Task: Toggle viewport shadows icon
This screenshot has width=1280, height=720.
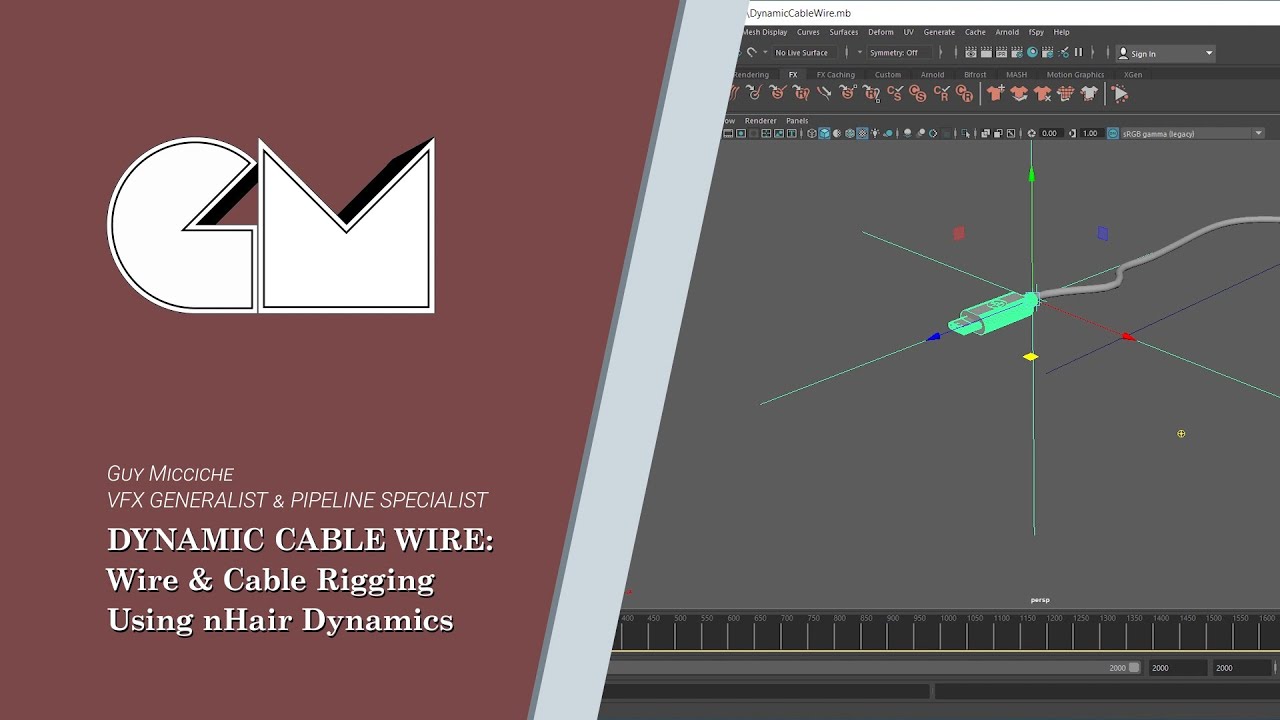Action: click(x=888, y=133)
